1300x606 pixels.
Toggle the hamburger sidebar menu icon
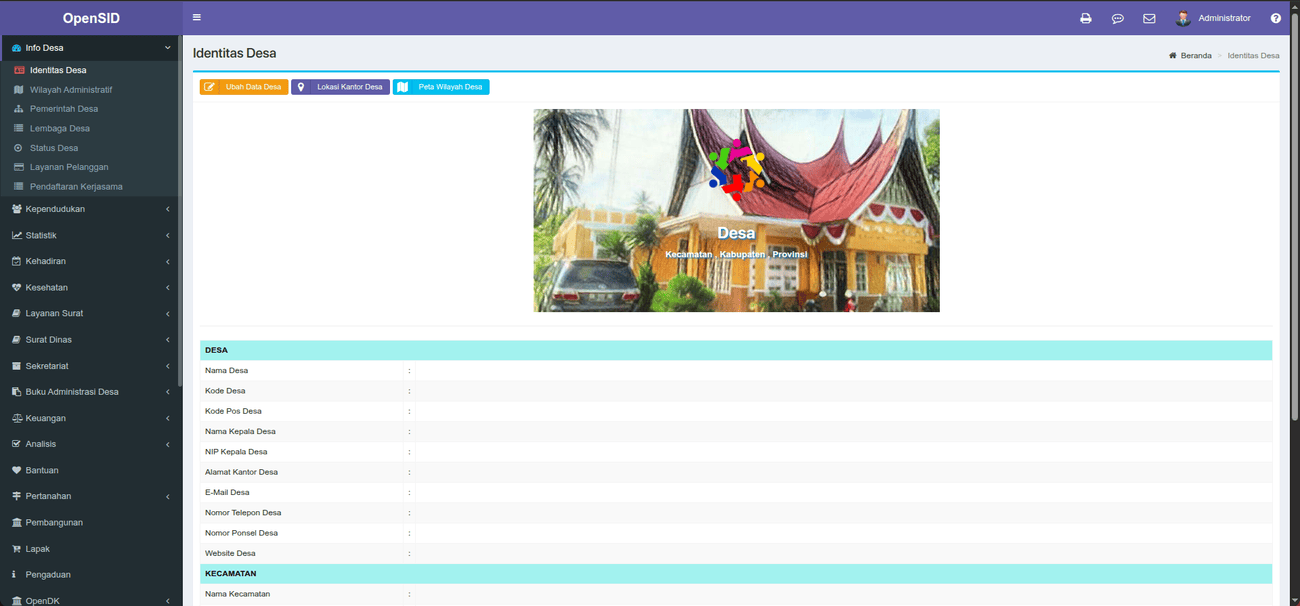tap(196, 17)
